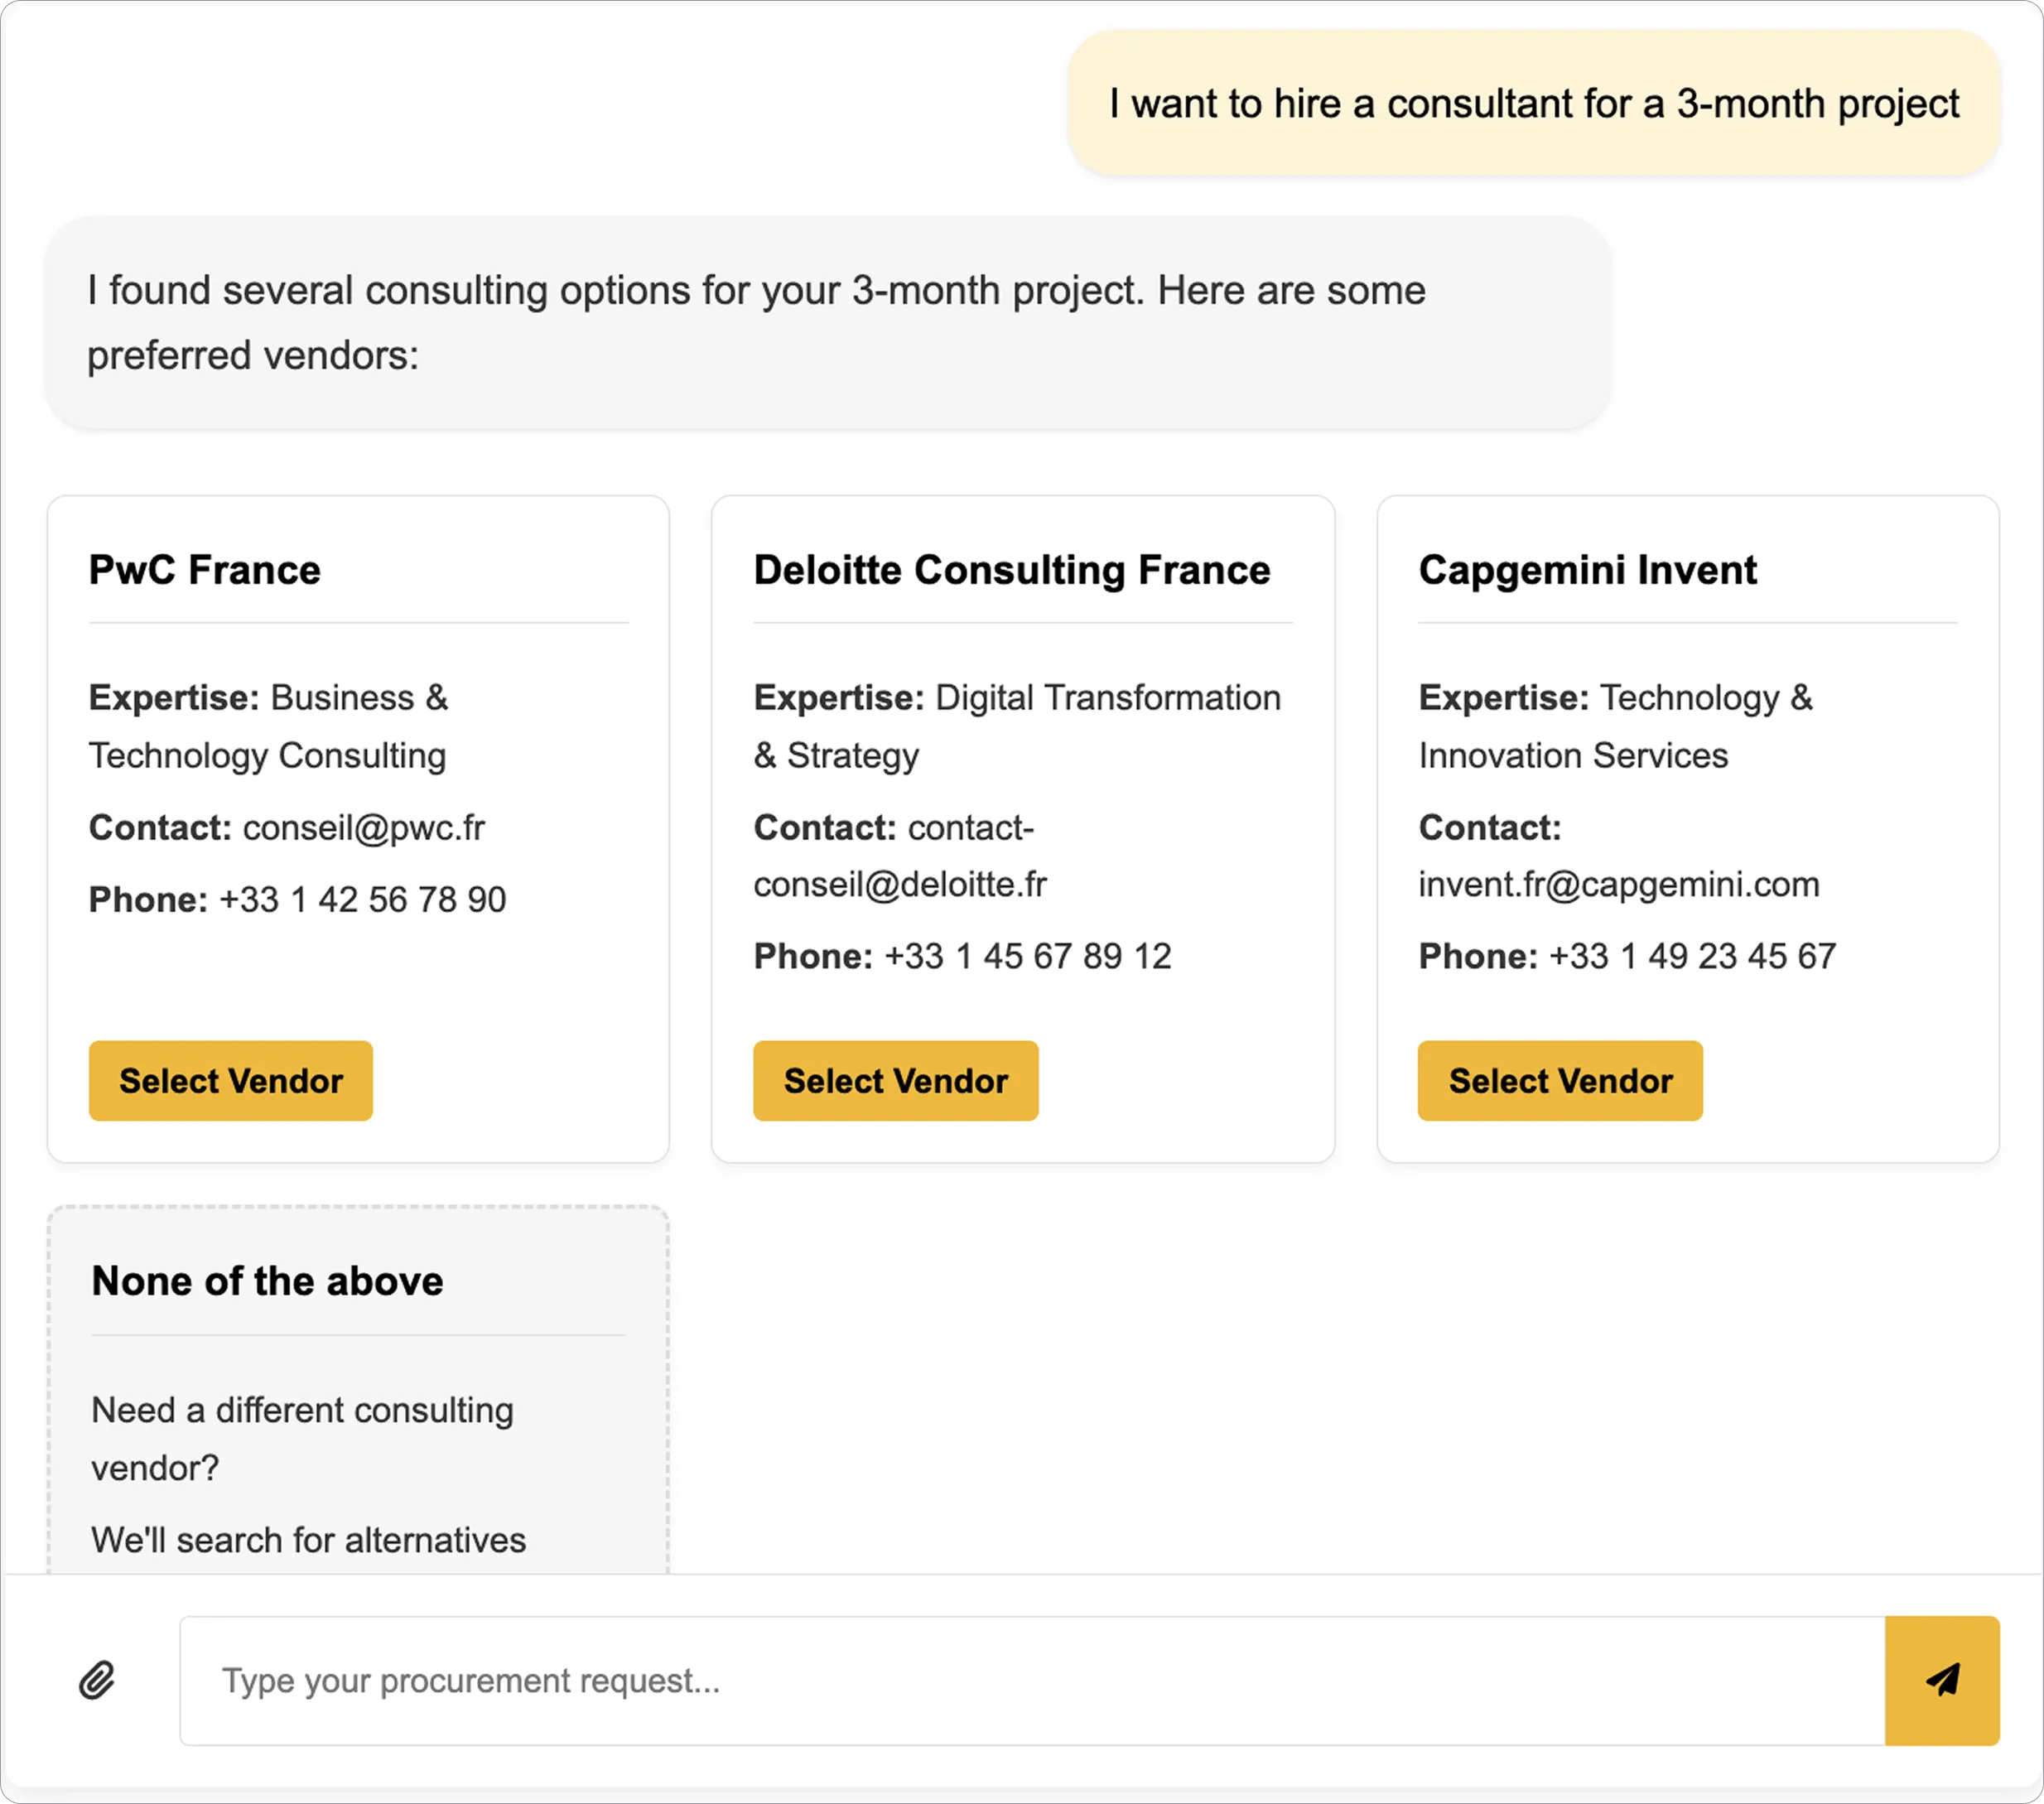
Task: Click the user message about hiring a consultant
Action: point(1534,103)
